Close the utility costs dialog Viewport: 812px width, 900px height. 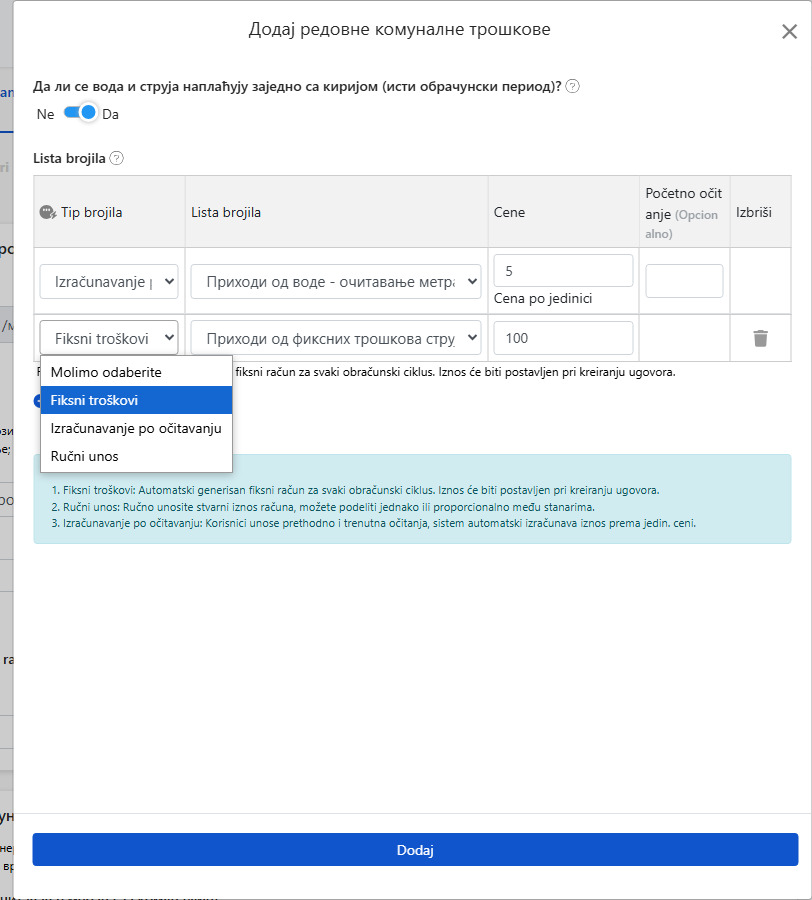tap(789, 32)
